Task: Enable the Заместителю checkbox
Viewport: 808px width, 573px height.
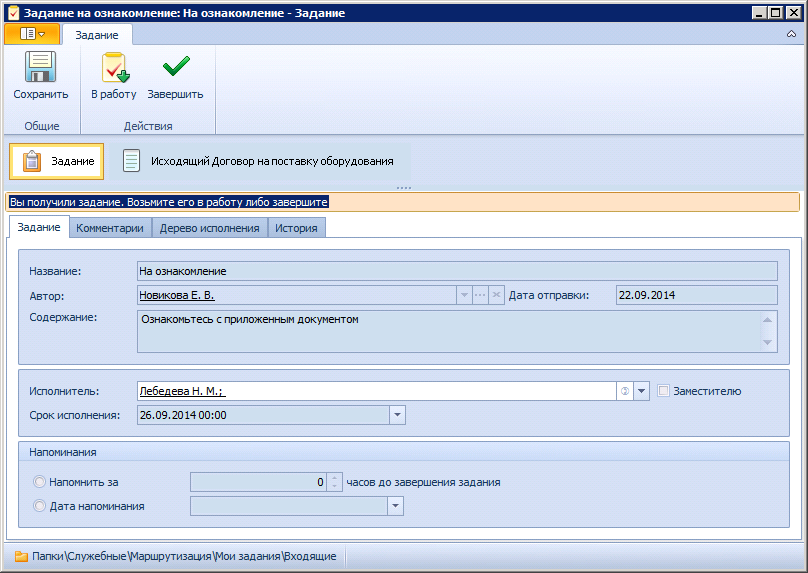Action: (664, 391)
